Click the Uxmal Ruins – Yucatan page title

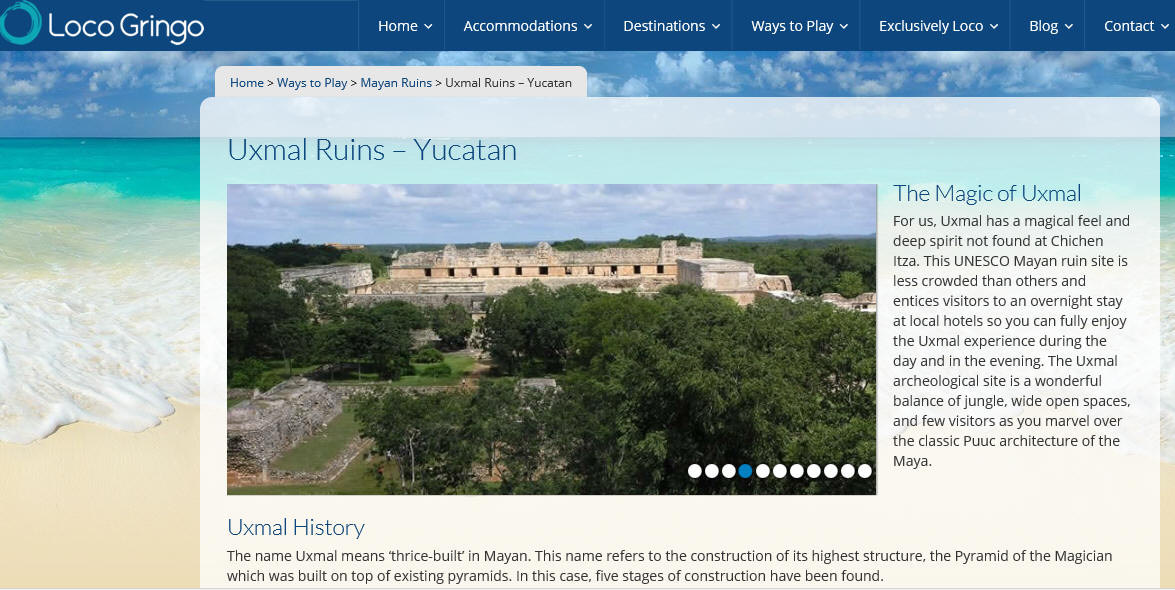coord(372,150)
